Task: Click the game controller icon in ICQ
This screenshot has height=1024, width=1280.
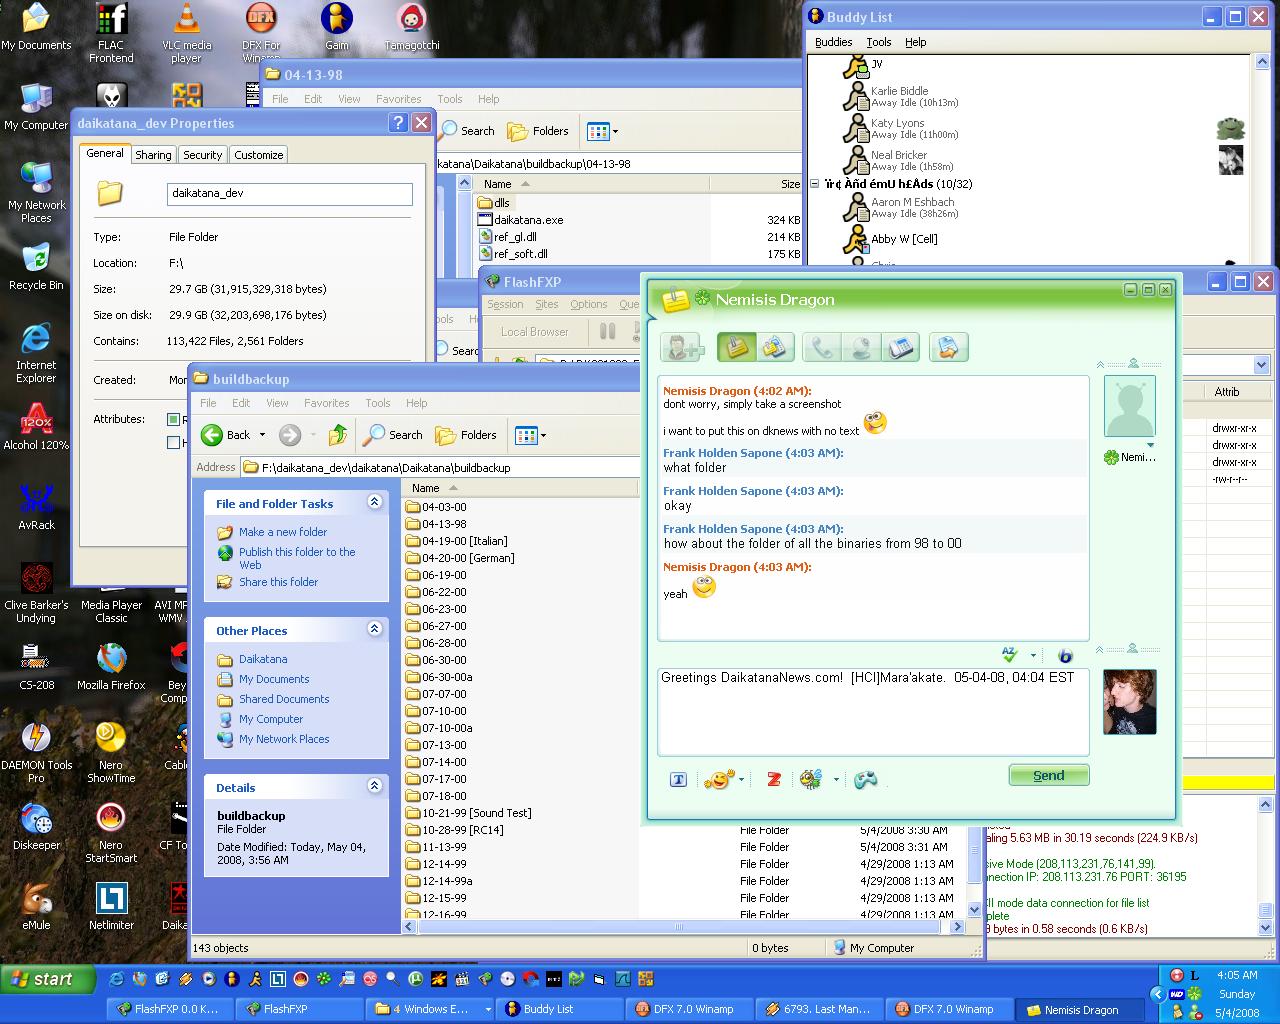Action: [865, 779]
